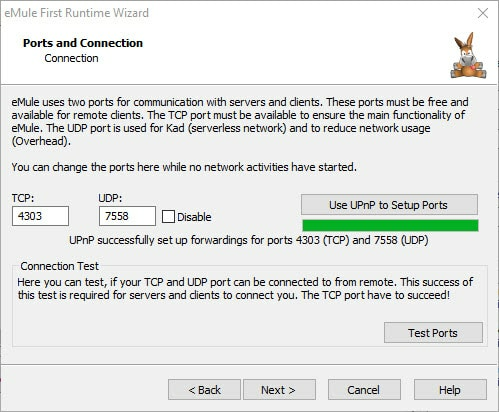Click the Disable label next to the UDP field
499x412 pixels.
click(x=194, y=217)
